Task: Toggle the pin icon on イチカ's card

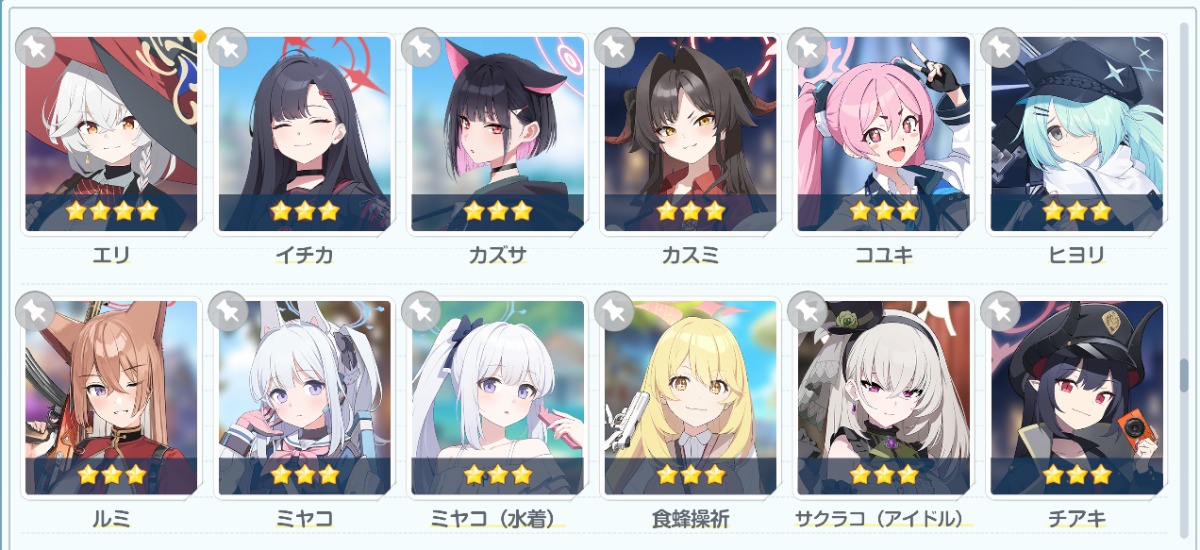Action: click(228, 47)
